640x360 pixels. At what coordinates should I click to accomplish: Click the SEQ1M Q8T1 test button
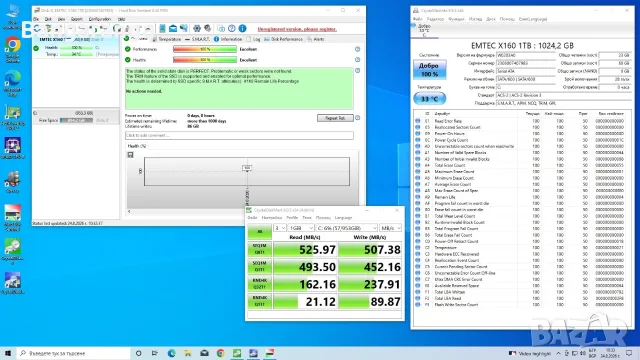pyautogui.click(x=260, y=249)
